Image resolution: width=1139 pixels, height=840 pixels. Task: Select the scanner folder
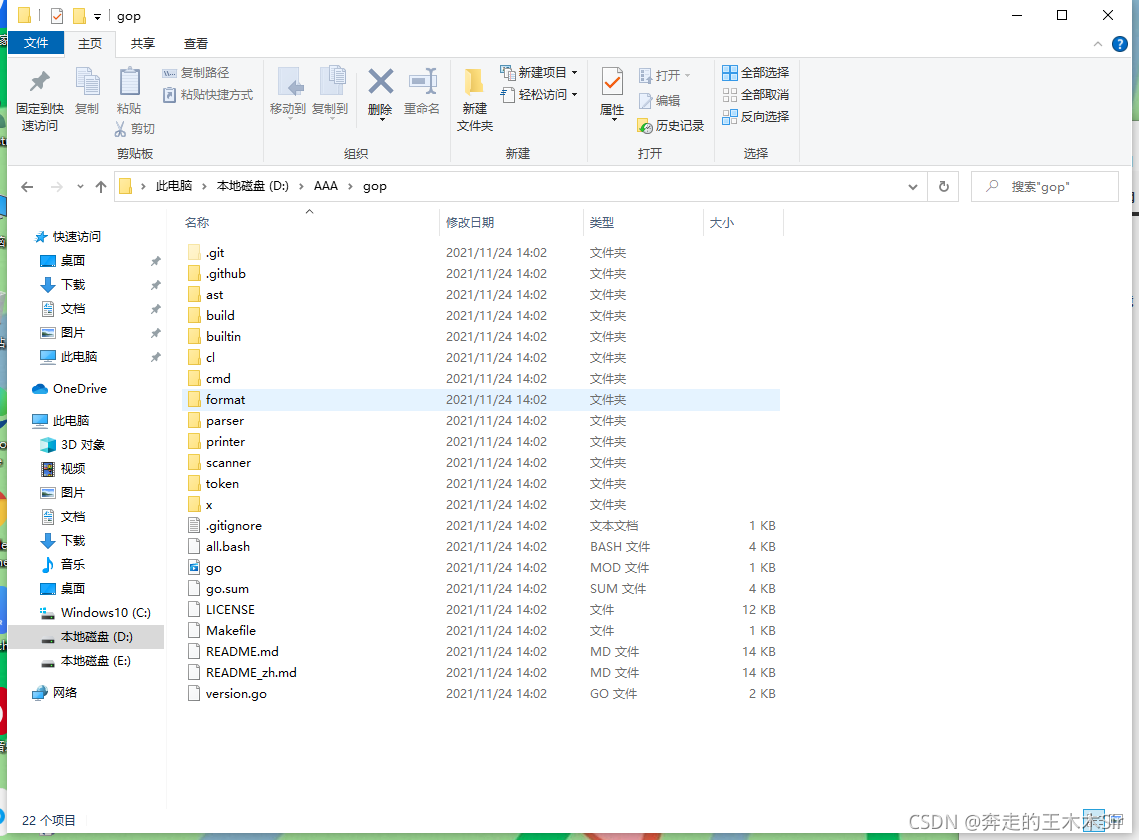[x=228, y=463]
